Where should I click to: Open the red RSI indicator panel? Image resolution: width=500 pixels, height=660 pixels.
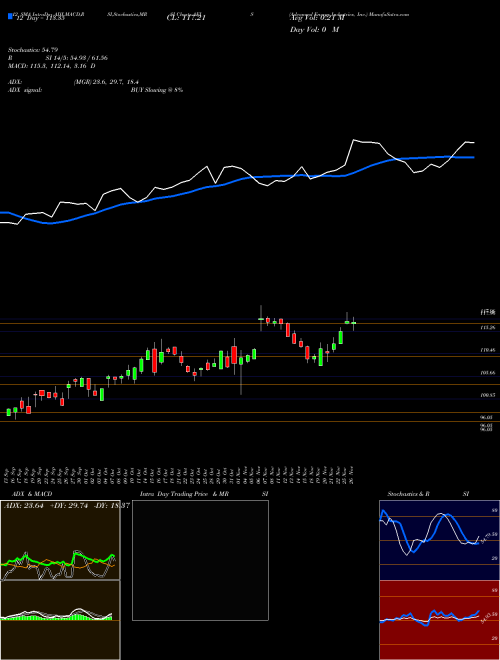(x=439, y=620)
